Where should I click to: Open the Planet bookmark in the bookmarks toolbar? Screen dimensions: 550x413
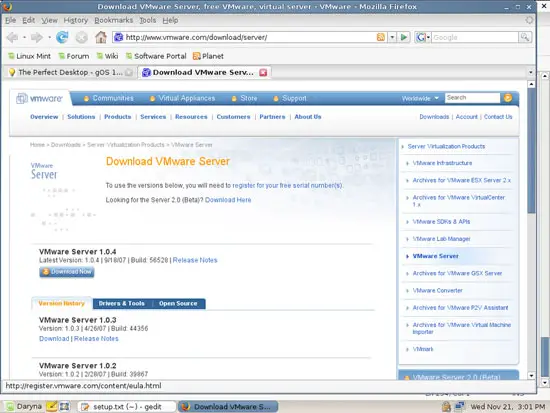pyautogui.click(x=208, y=56)
